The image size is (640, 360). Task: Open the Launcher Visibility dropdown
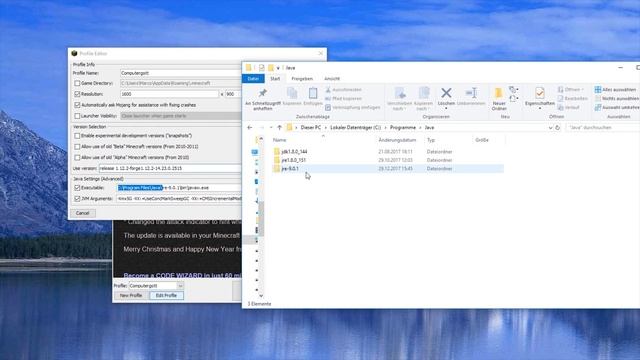pos(181,116)
